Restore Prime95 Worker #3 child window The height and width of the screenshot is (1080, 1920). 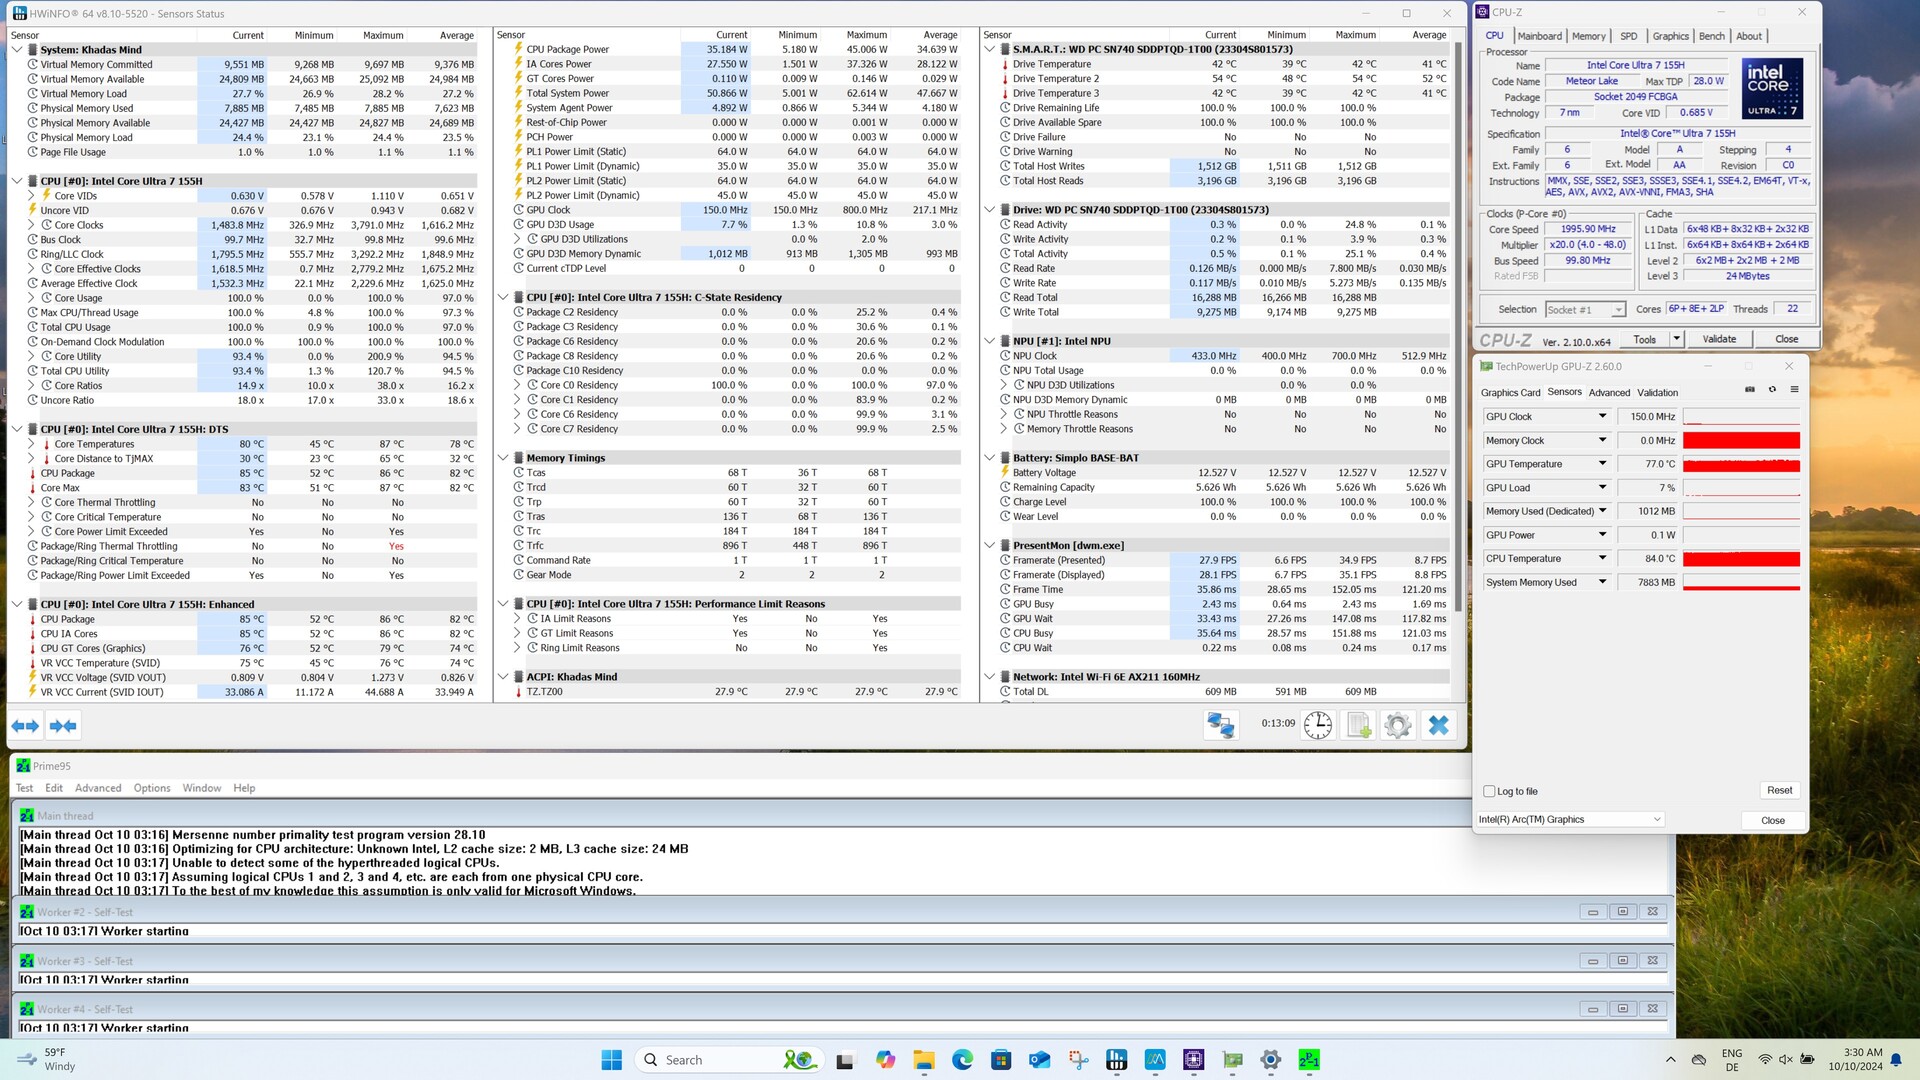click(1623, 961)
